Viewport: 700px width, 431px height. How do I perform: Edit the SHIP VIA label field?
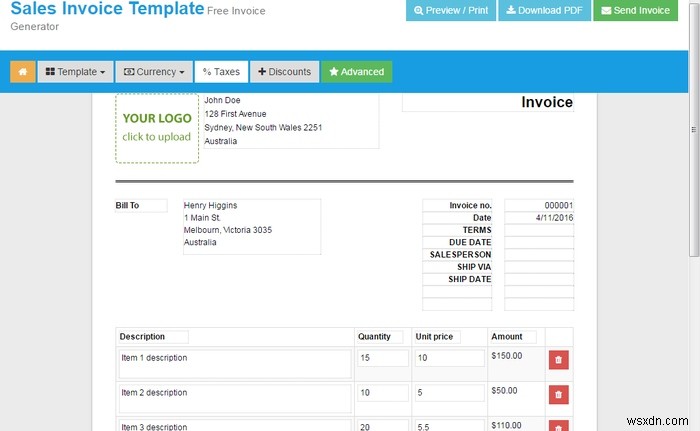pos(457,267)
